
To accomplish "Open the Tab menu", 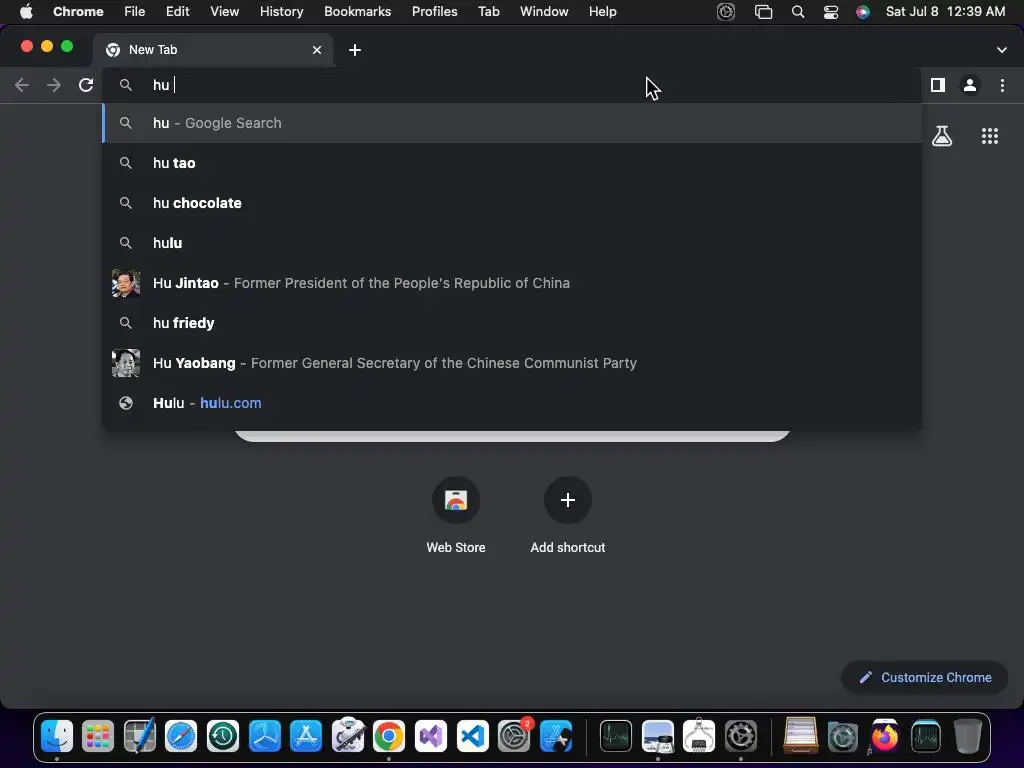I will 488,12.
